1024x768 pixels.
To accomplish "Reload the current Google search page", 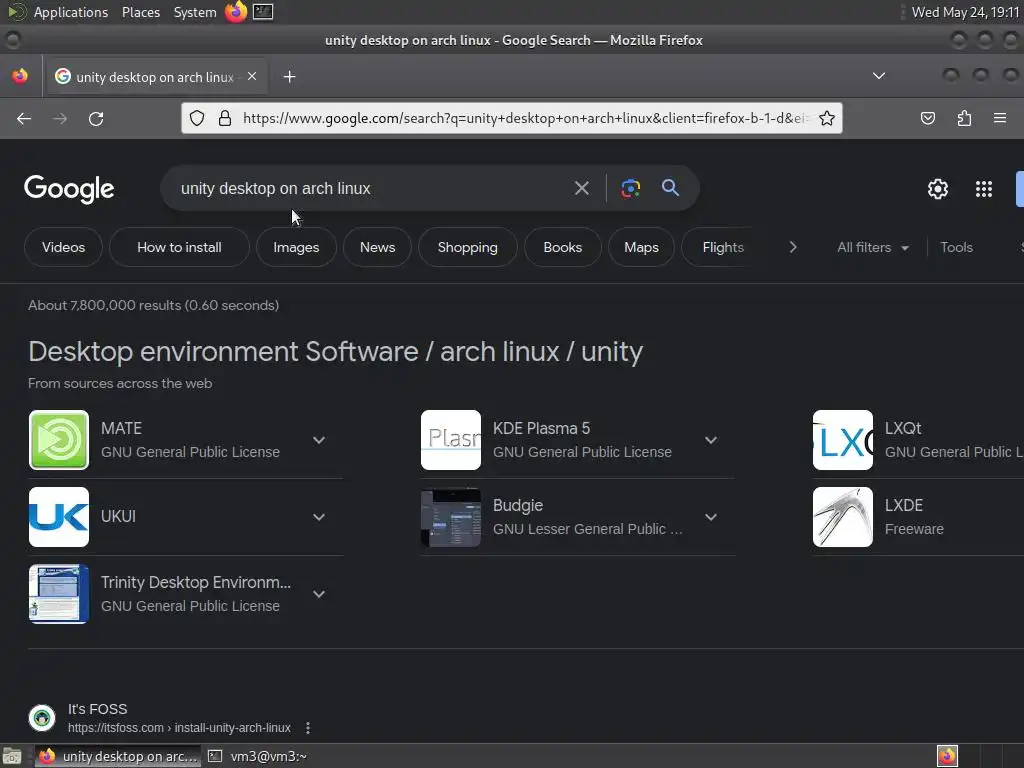I will pyautogui.click(x=96, y=119).
